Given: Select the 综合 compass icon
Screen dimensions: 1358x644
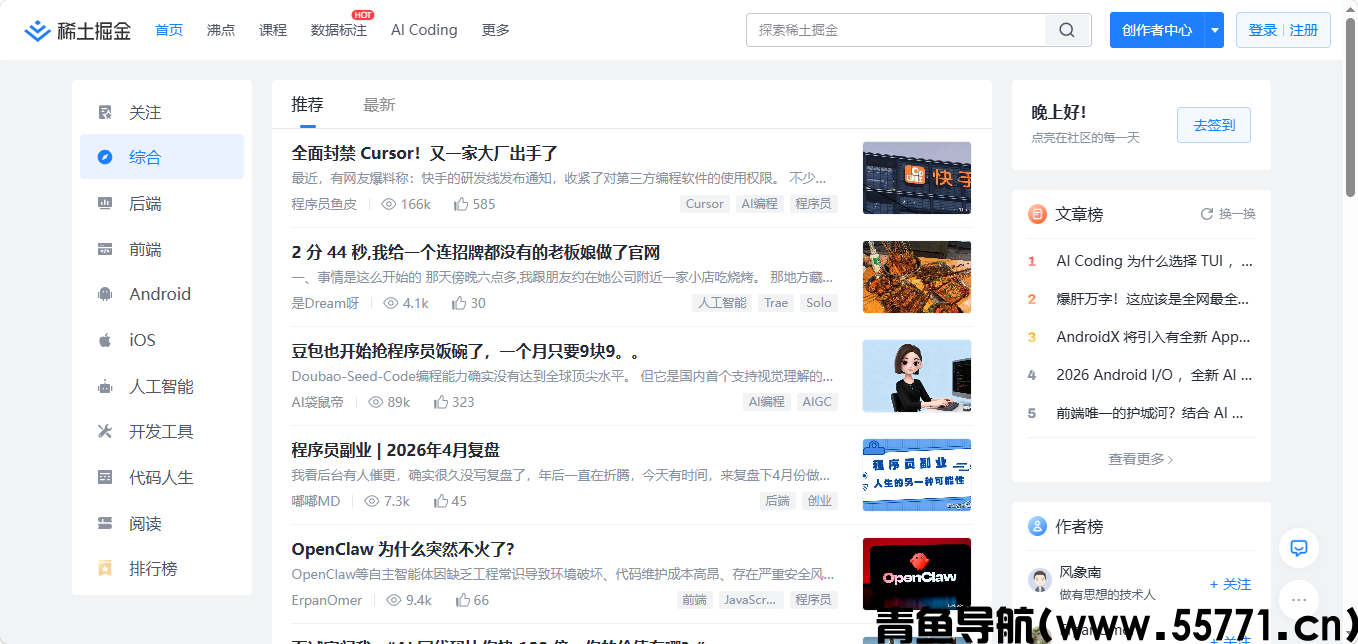Looking at the screenshot, I should click(x=105, y=157).
